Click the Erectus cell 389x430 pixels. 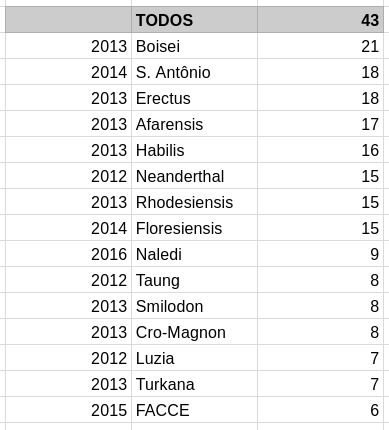(x=194, y=98)
